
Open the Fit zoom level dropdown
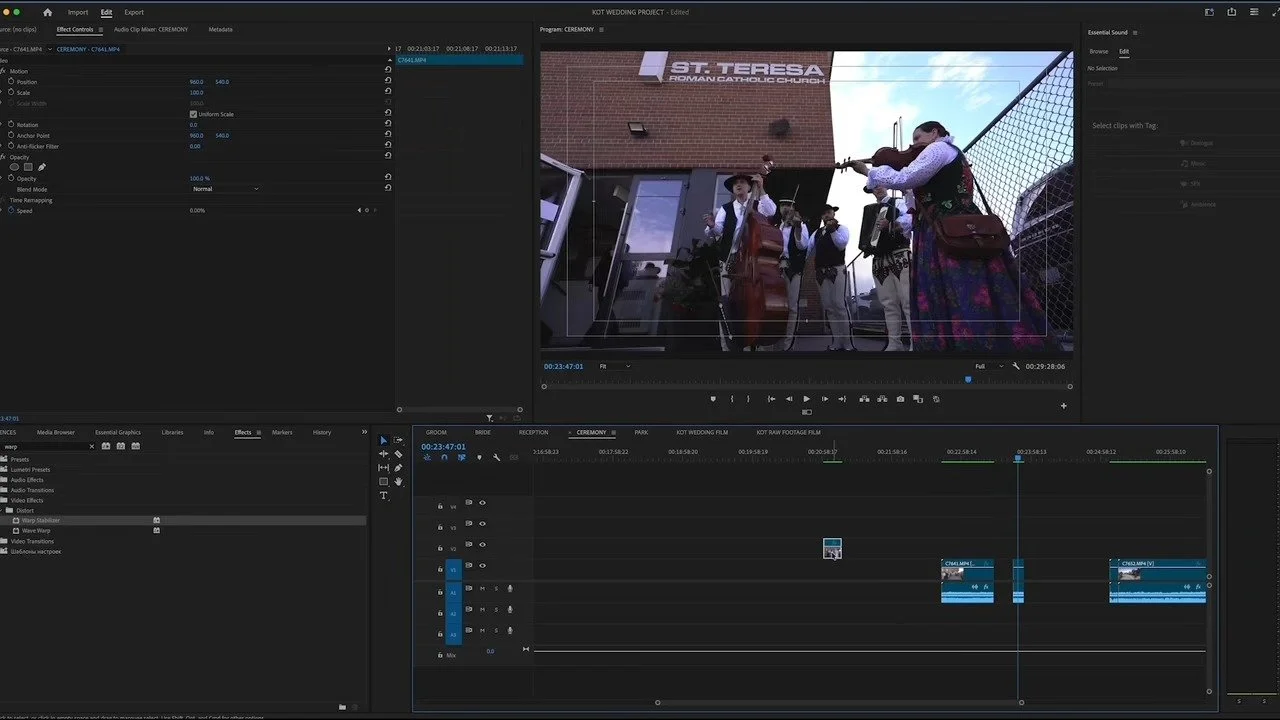click(614, 367)
